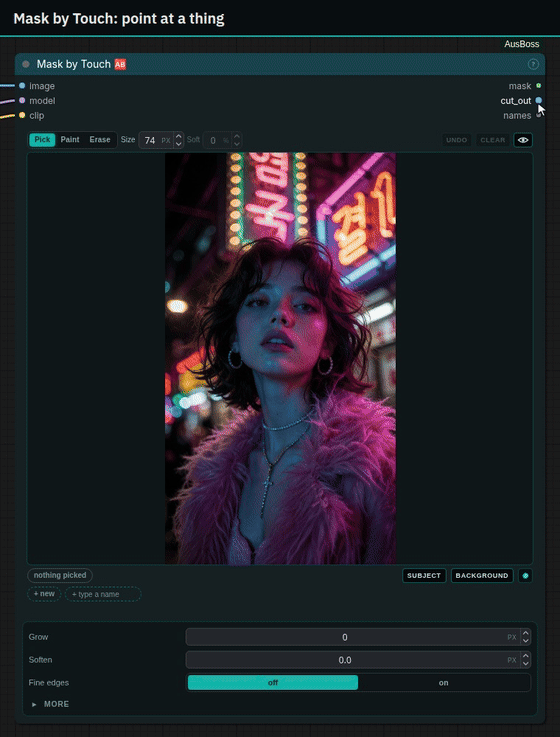Increase brush Size with up arrow
The image size is (560, 737).
tap(178, 136)
